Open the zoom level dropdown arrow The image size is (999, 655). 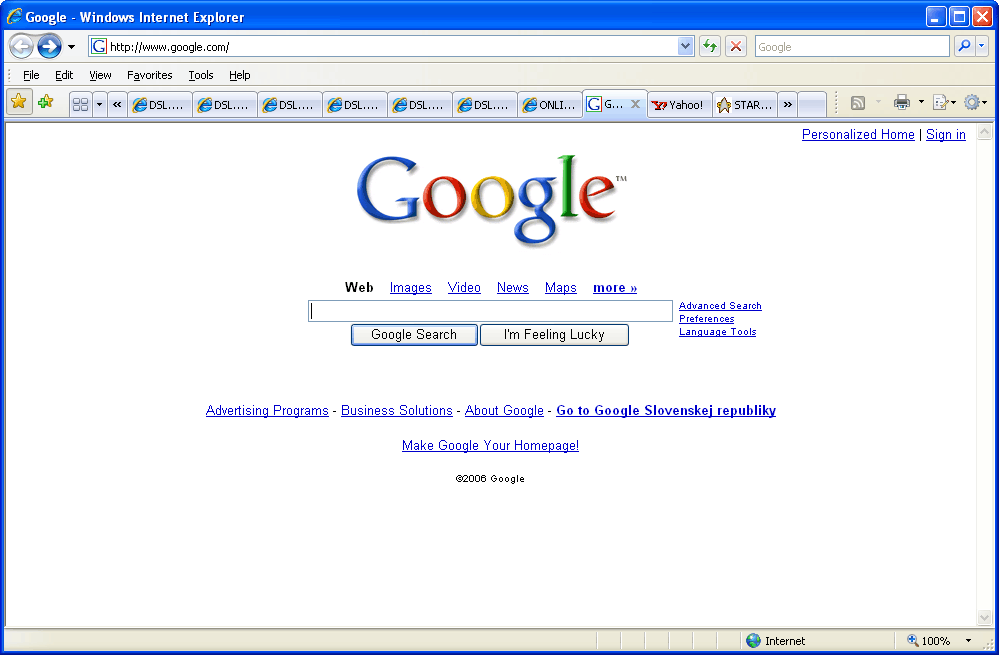click(x=968, y=640)
